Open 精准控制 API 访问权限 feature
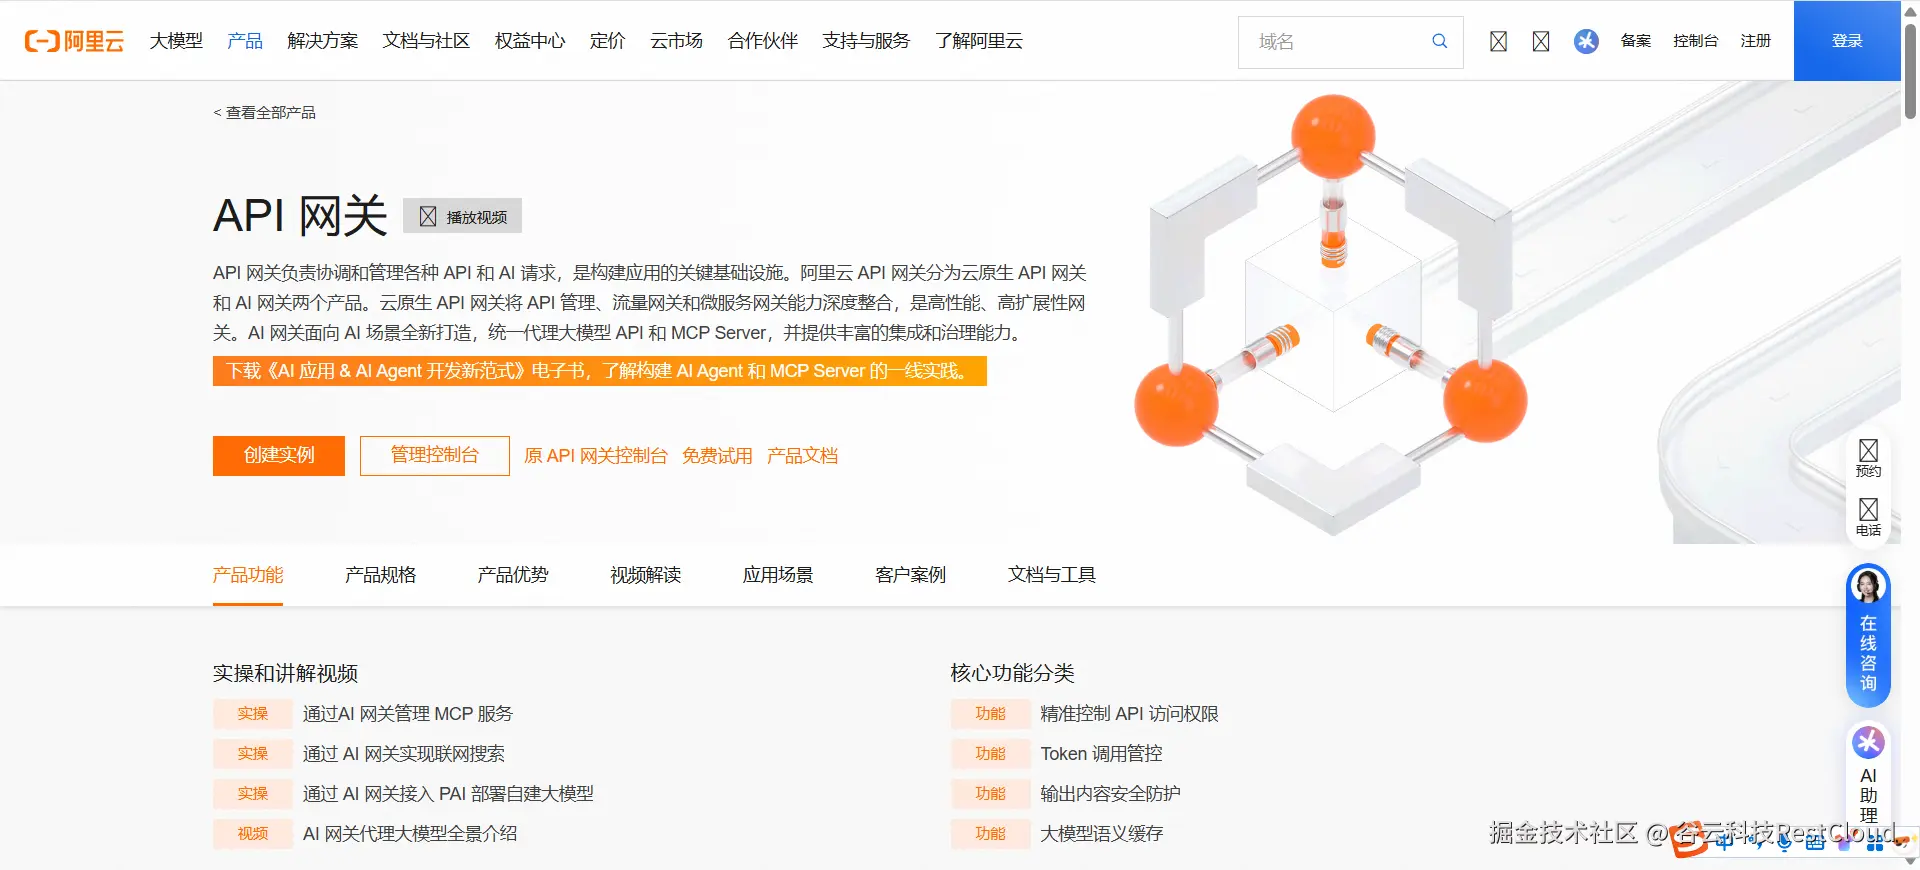1920x870 pixels. (1129, 714)
